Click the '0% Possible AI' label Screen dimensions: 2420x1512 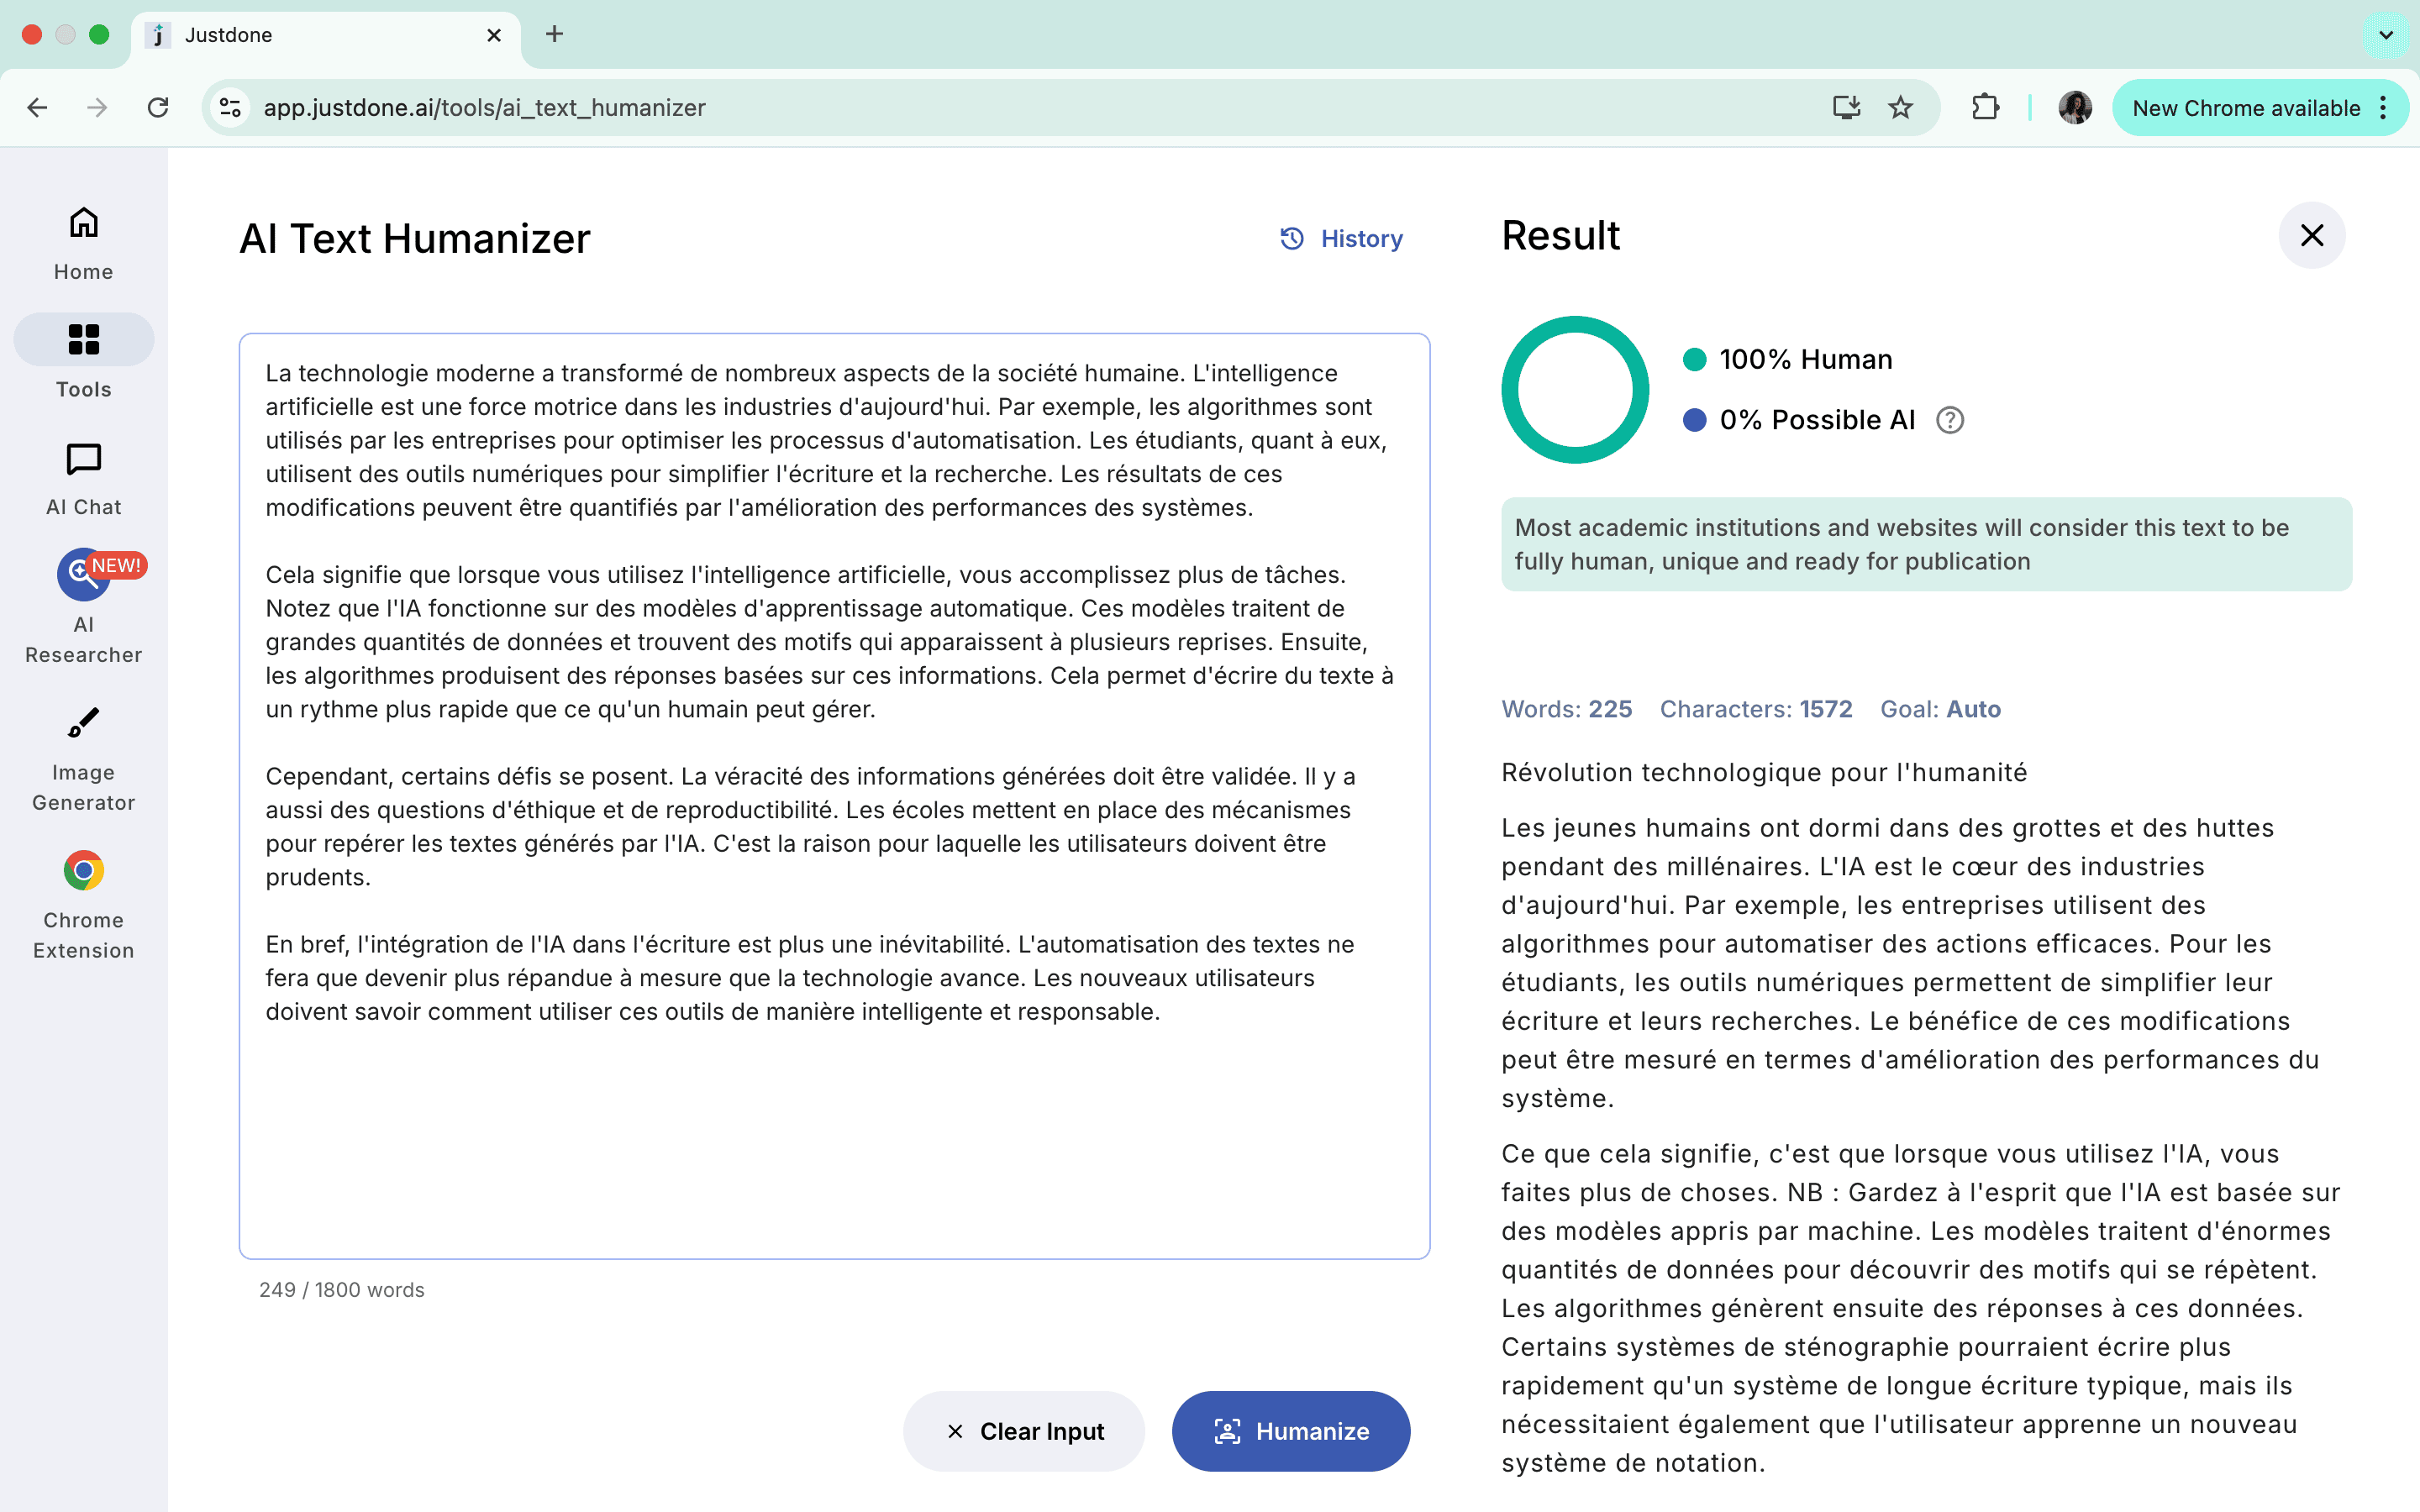pos(1817,420)
